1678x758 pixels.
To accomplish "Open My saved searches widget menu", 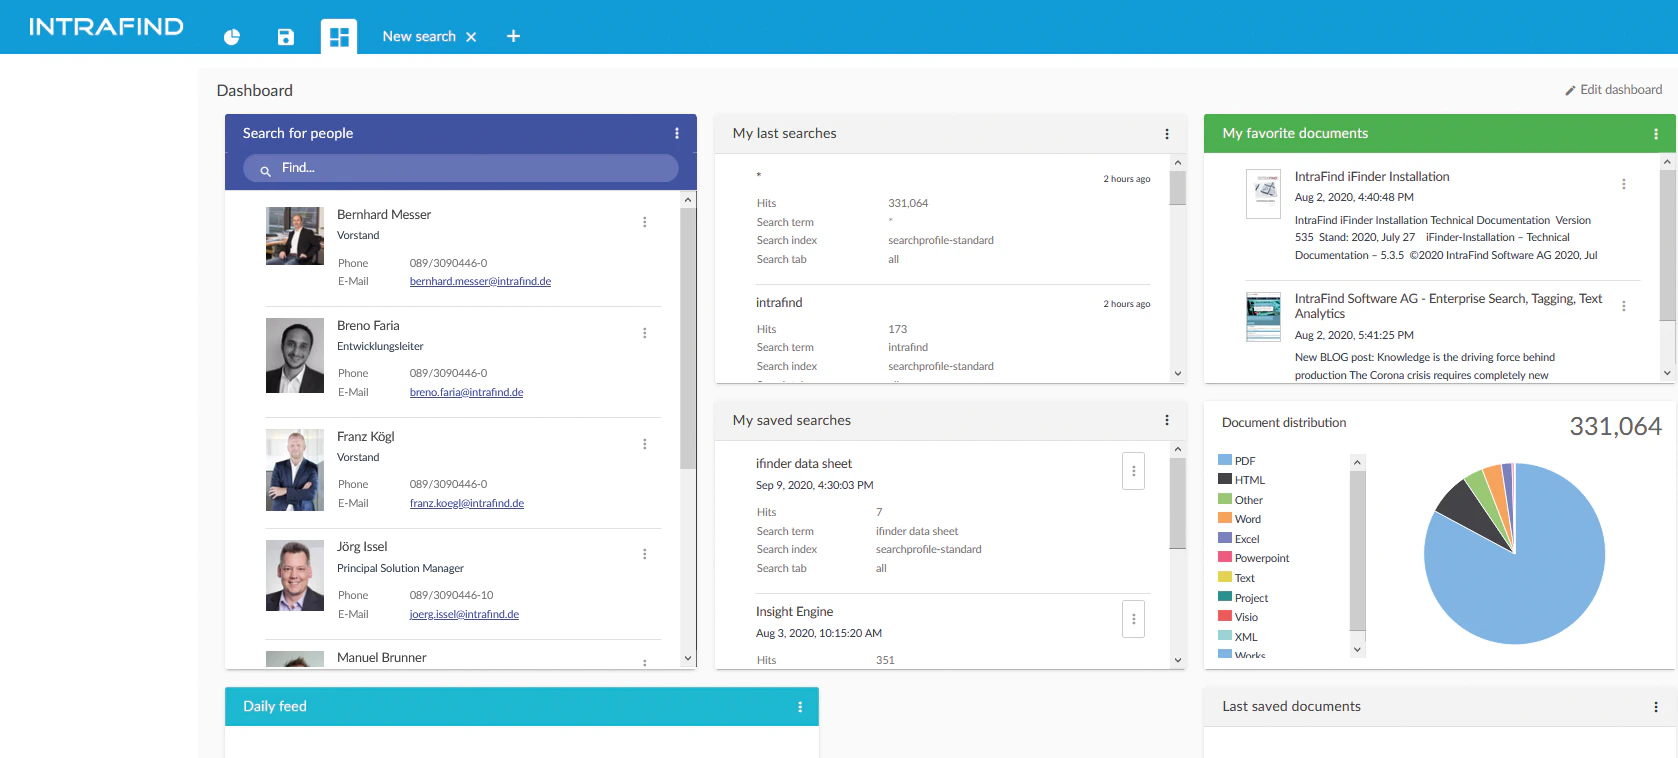I will click(x=1166, y=420).
